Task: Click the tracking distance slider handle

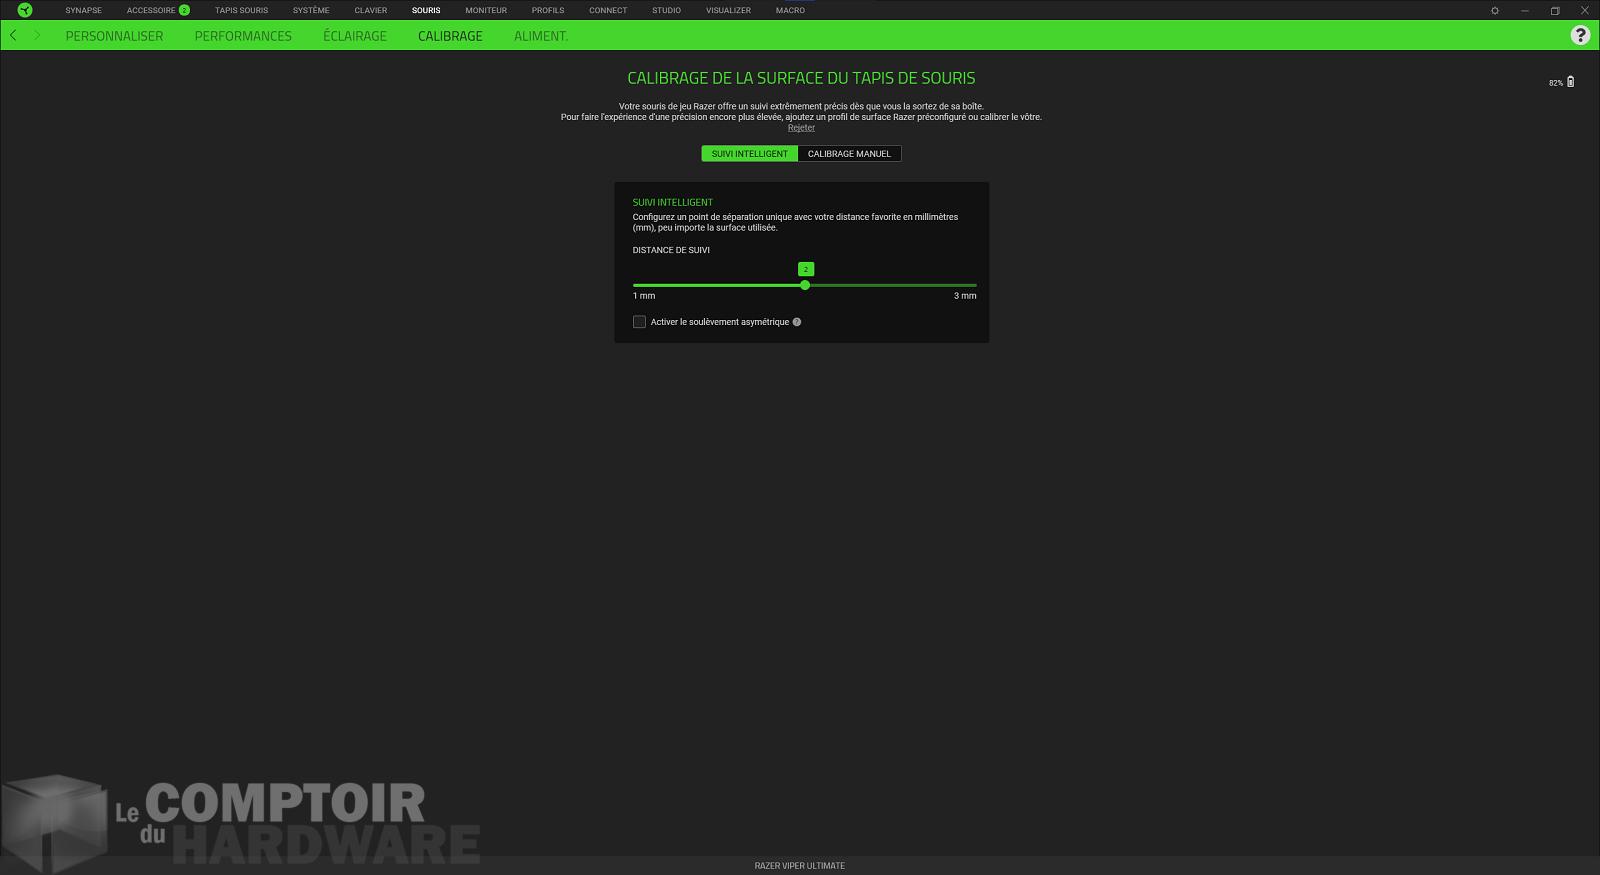Action: click(805, 285)
